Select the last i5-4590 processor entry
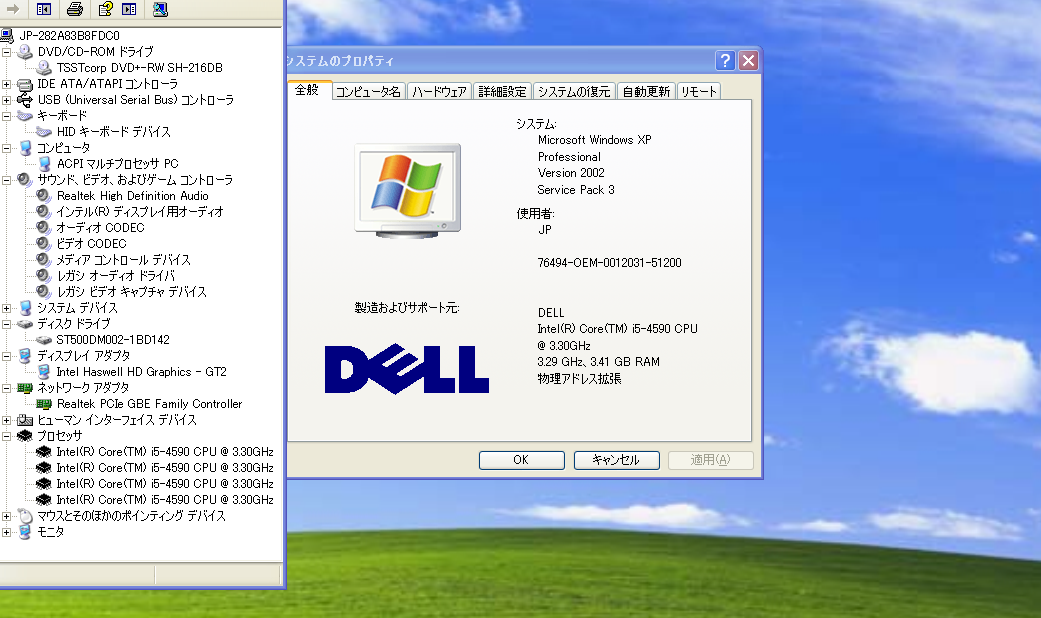This screenshot has width=1041, height=618. tap(165, 500)
